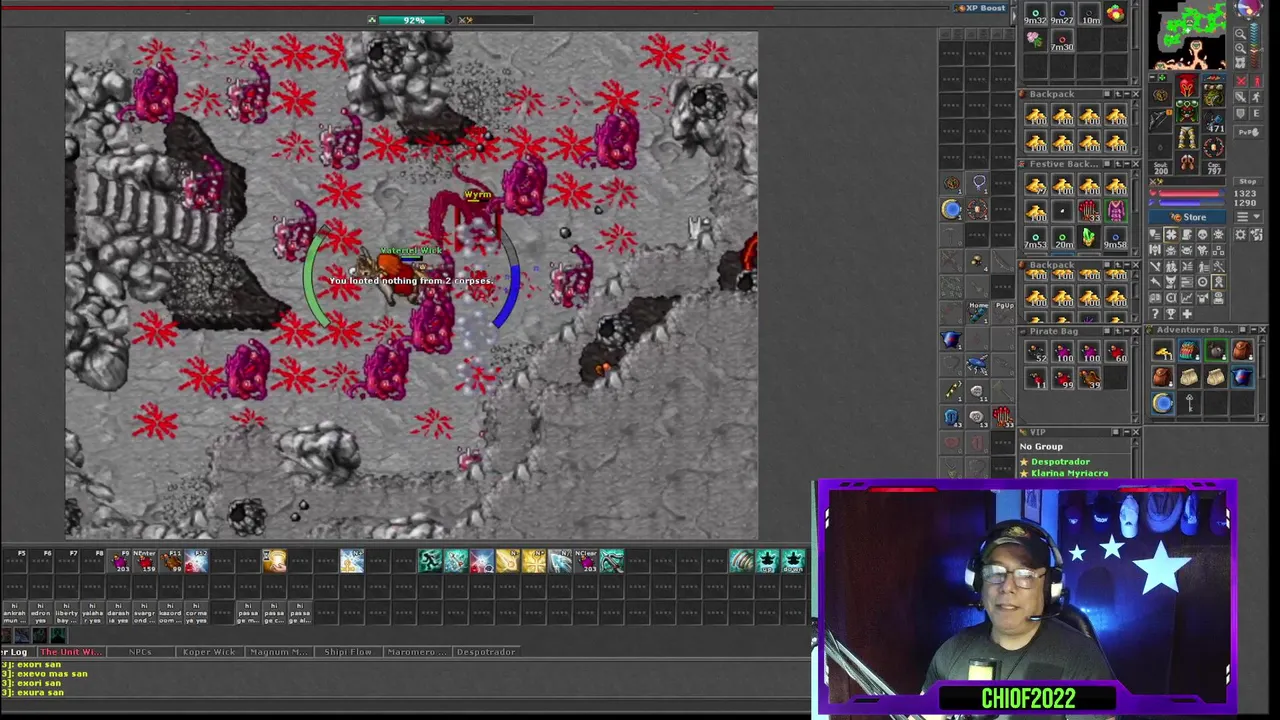Toggle the shield defensive stance button

pyautogui.click(x=1240, y=113)
